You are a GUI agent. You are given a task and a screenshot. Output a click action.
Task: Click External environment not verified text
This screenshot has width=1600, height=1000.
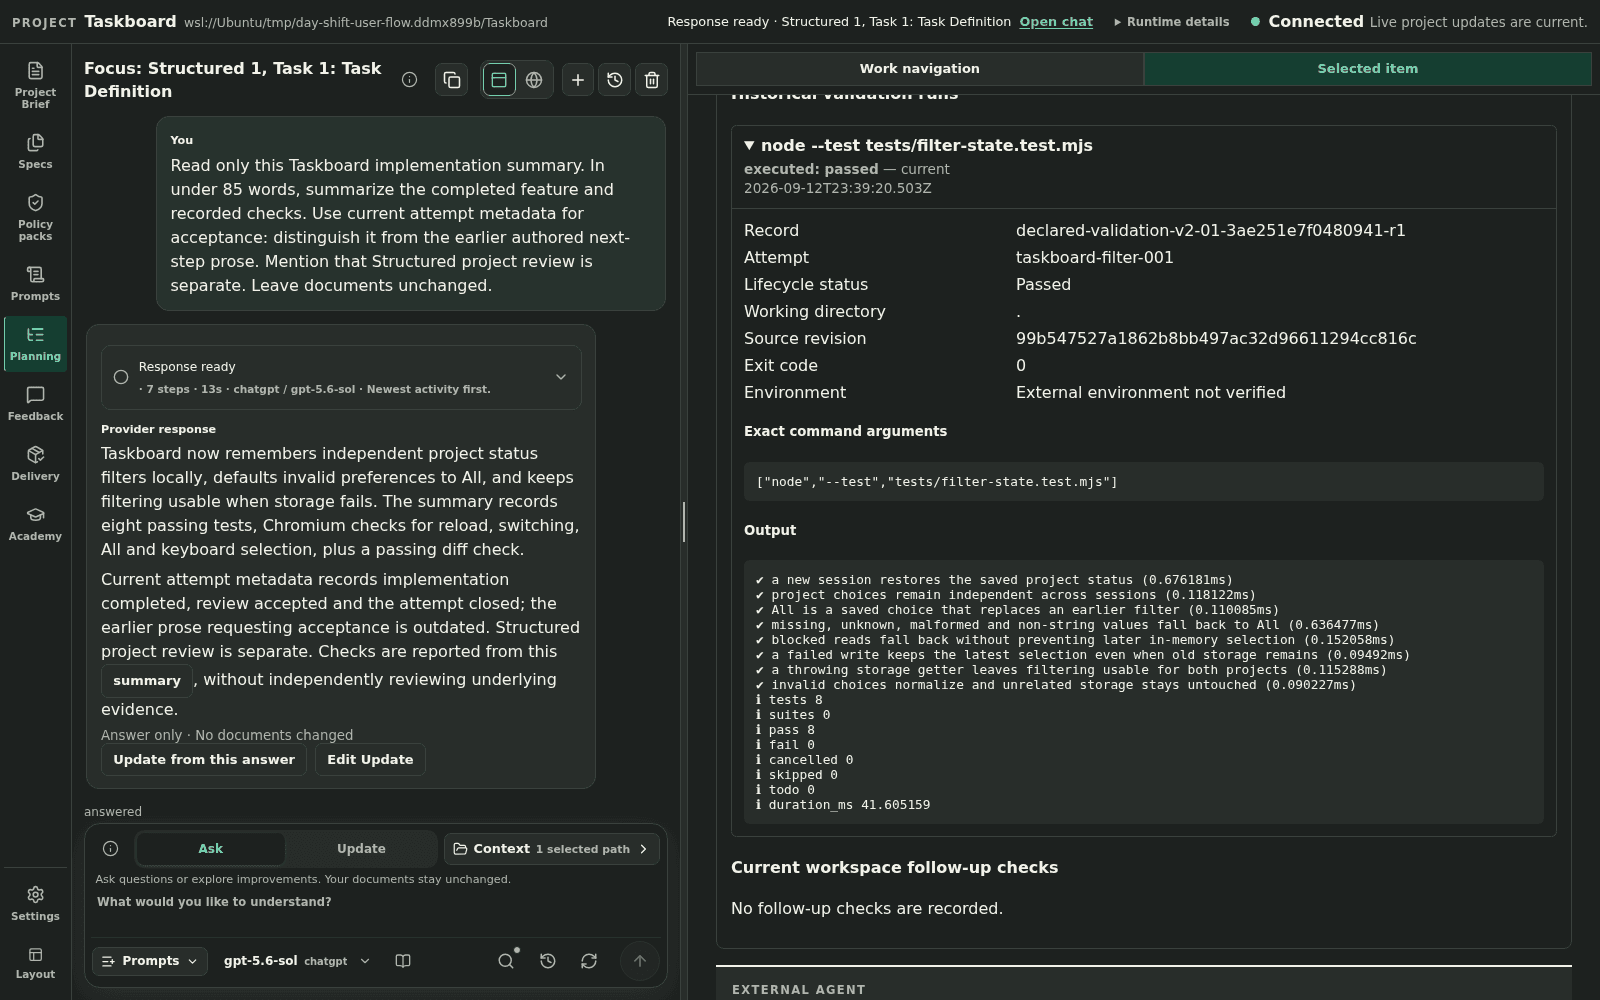(1150, 393)
